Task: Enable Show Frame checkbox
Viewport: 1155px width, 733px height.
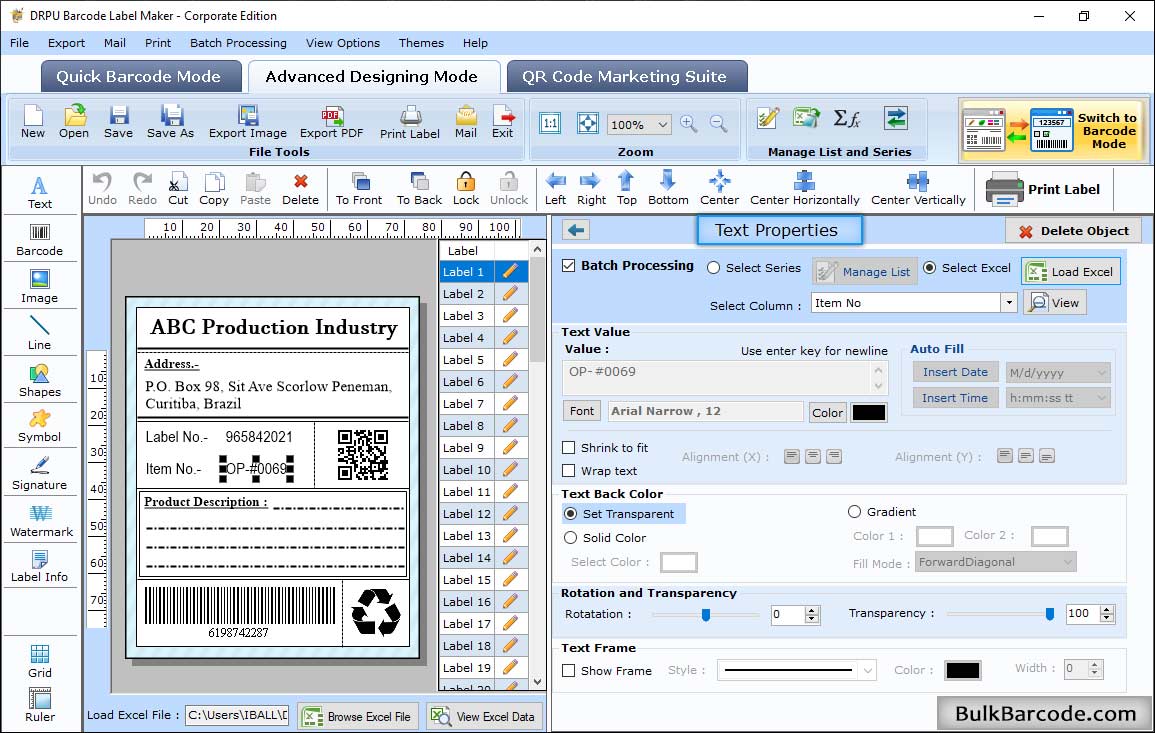Action: click(x=569, y=670)
